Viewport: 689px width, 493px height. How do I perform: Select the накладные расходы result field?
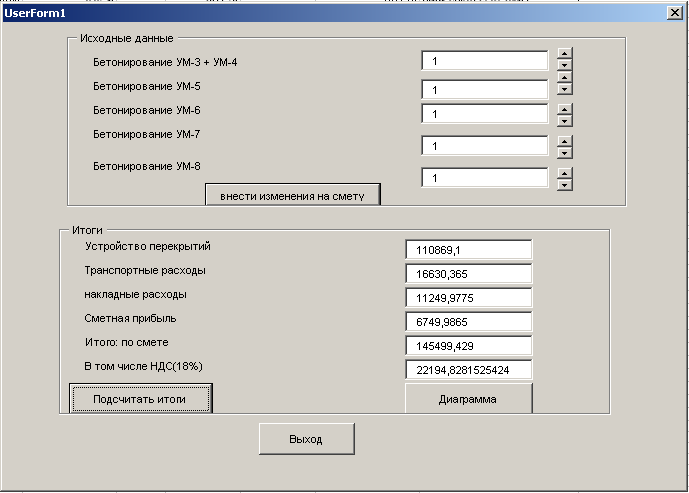coord(468,298)
